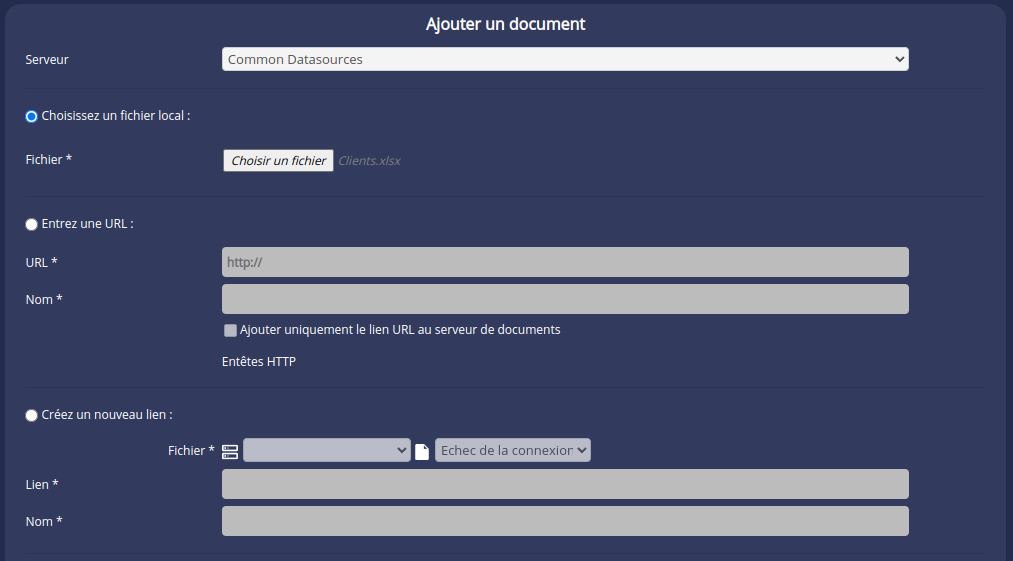Click the URL field with http:// placeholder
The width and height of the screenshot is (1013, 561).
click(x=564, y=262)
